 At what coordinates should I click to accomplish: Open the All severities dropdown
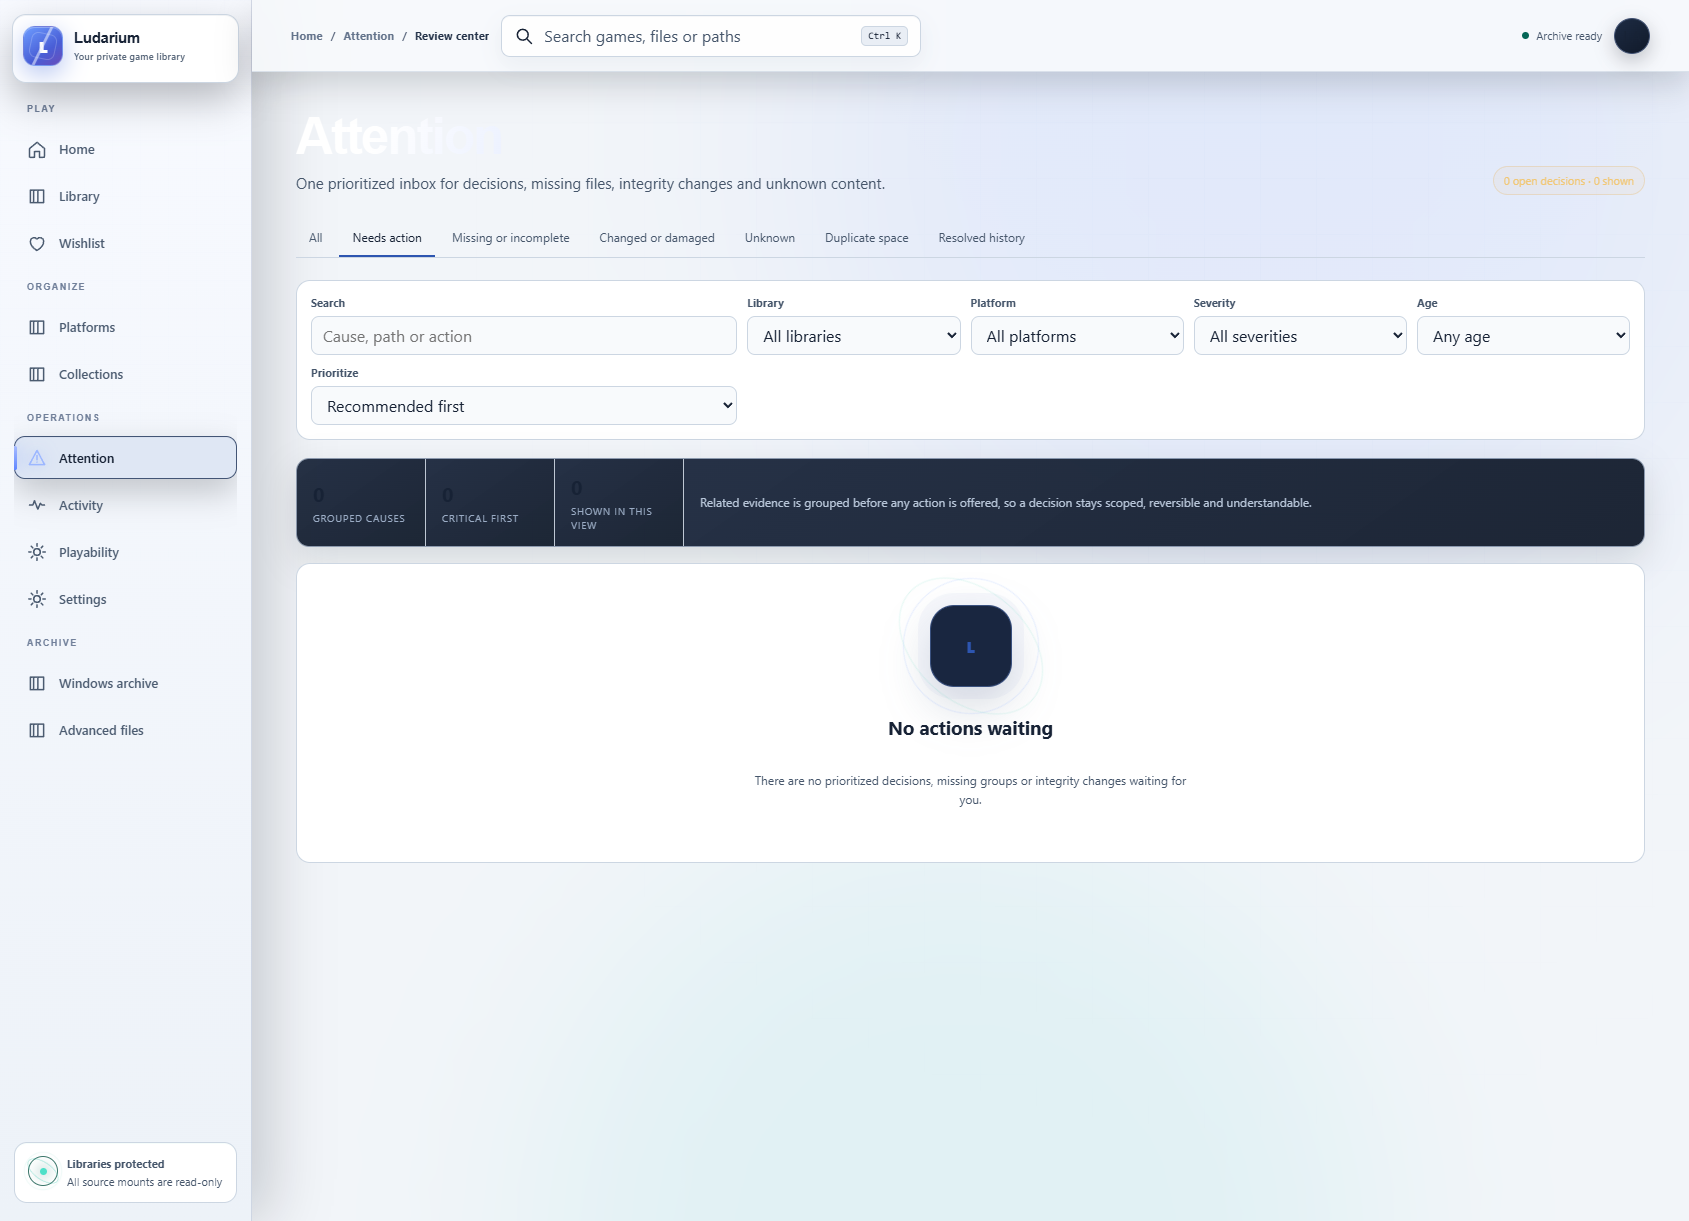click(x=1300, y=336)
